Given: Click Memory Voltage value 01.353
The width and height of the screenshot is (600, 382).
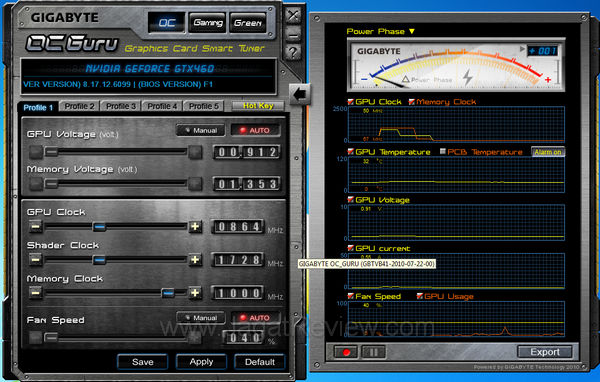Looking at the screenshot, I should click(247, 184).
